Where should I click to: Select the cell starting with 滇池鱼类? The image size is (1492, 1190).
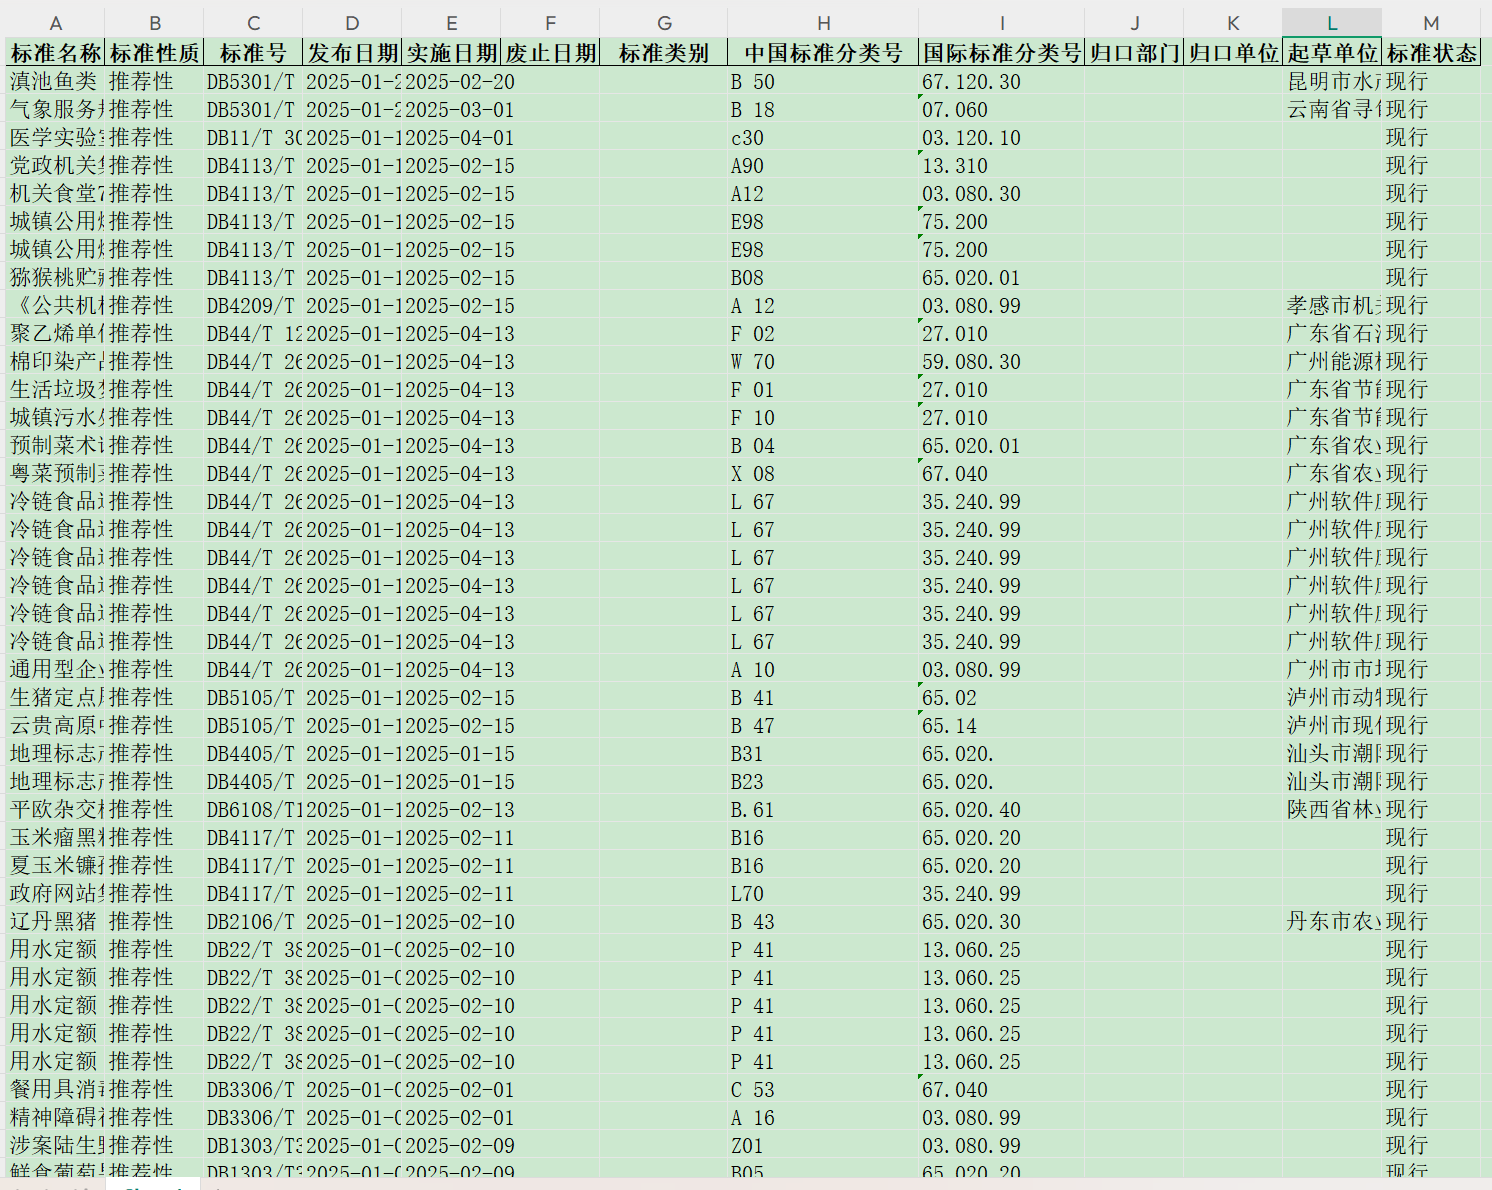[55, 81]
